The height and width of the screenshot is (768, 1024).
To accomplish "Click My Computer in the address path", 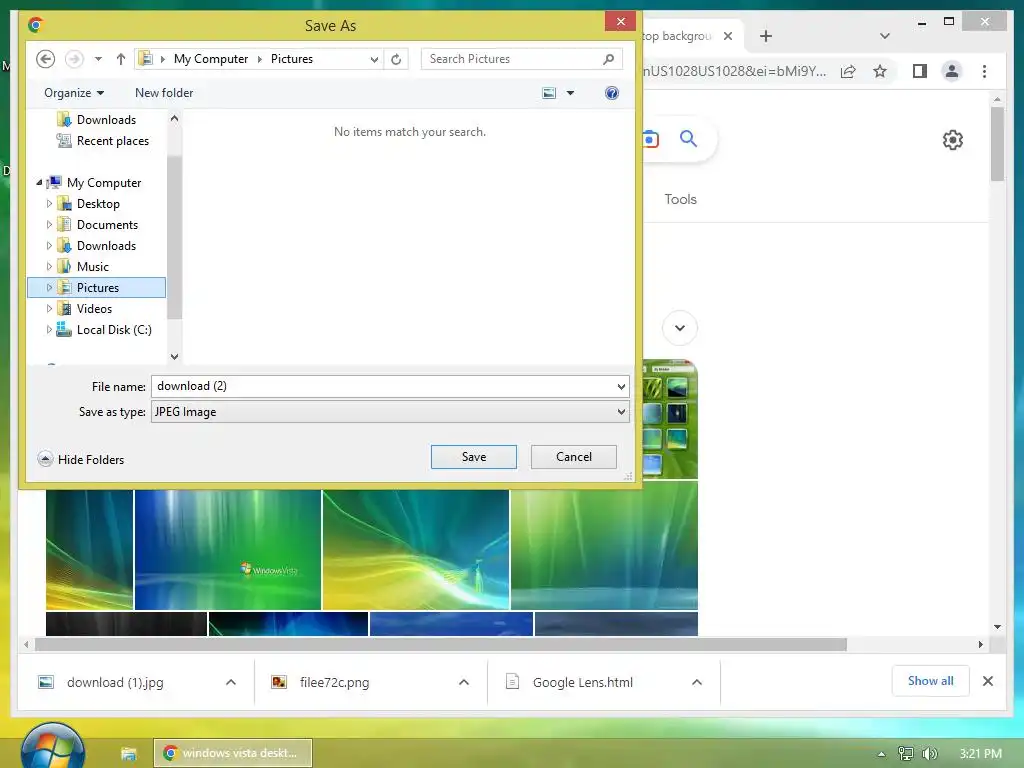I will click(211, 59).
